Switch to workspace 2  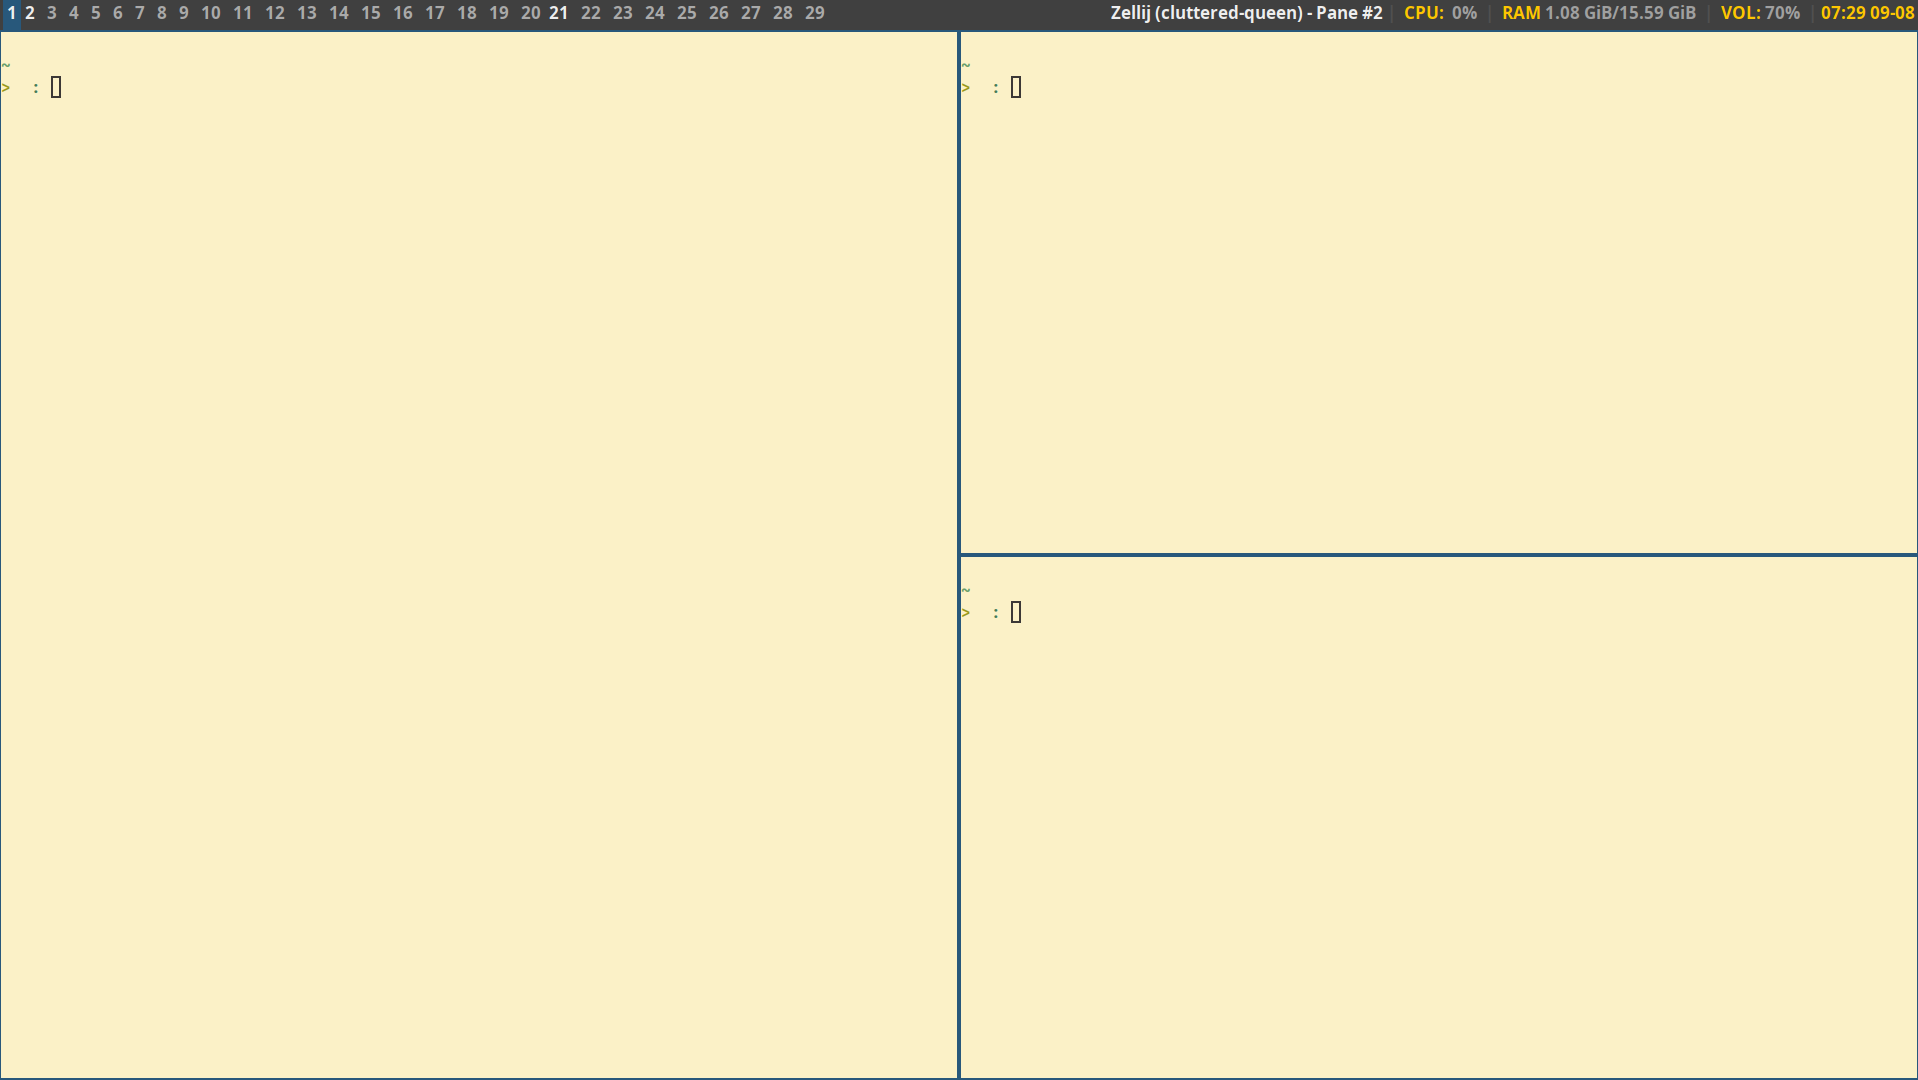30,13
